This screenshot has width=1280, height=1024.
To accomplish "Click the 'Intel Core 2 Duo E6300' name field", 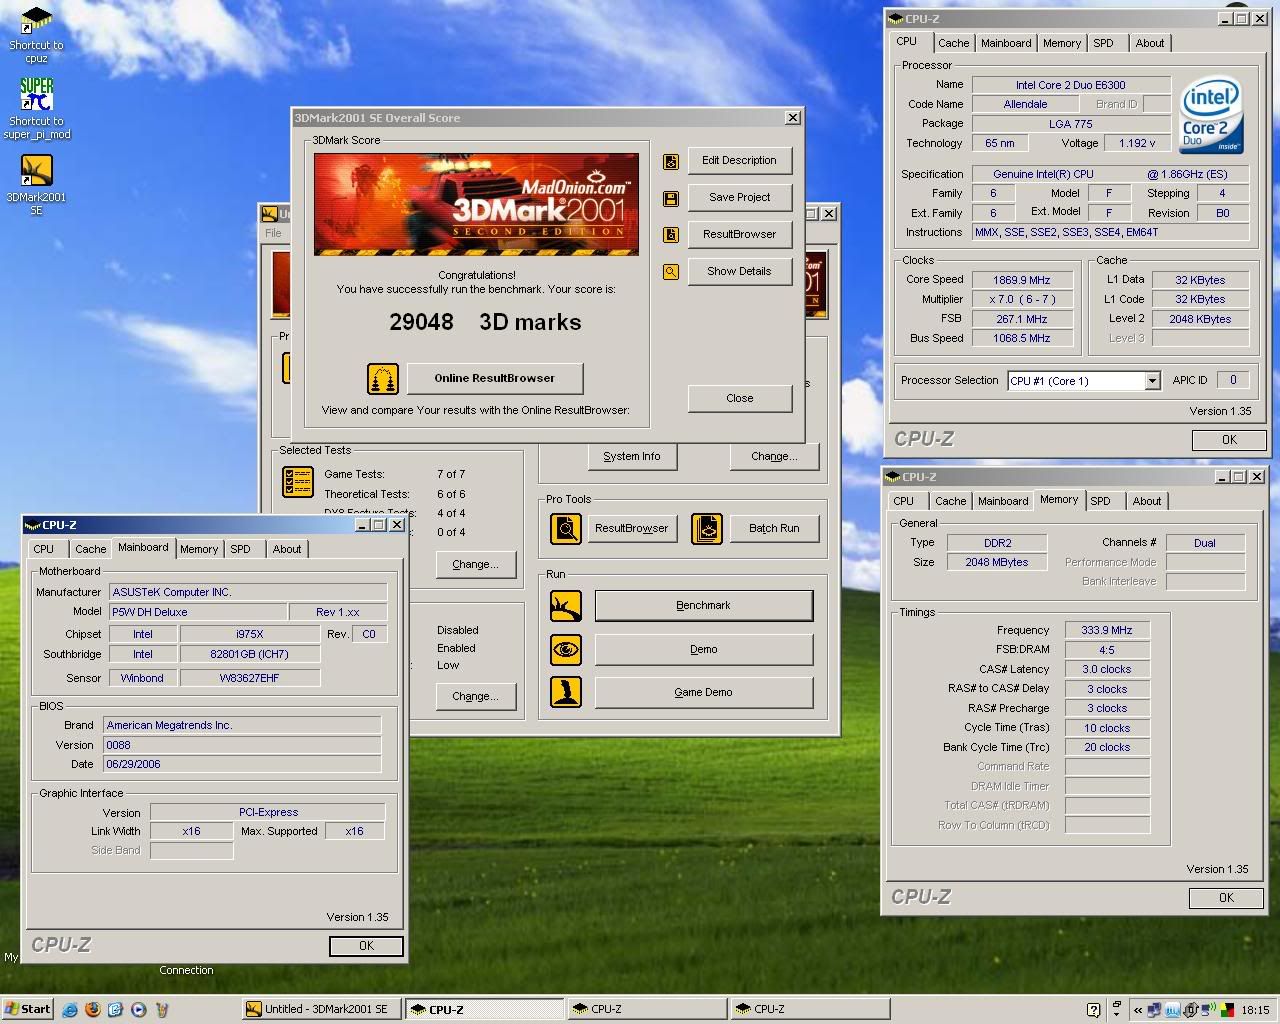I will [1071, 85].
